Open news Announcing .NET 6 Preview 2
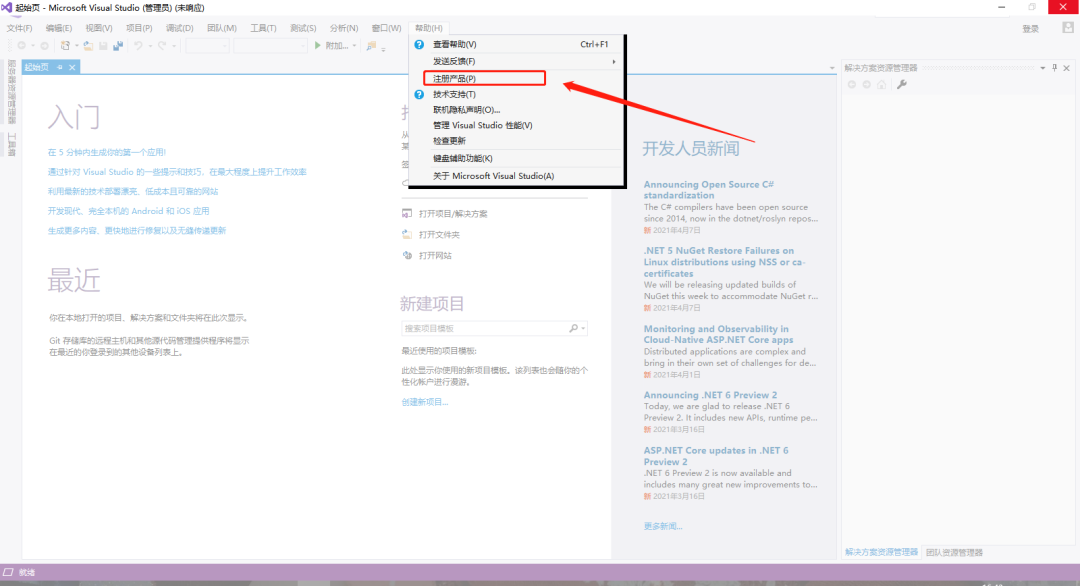1080x586 pixels. point(710,395)
